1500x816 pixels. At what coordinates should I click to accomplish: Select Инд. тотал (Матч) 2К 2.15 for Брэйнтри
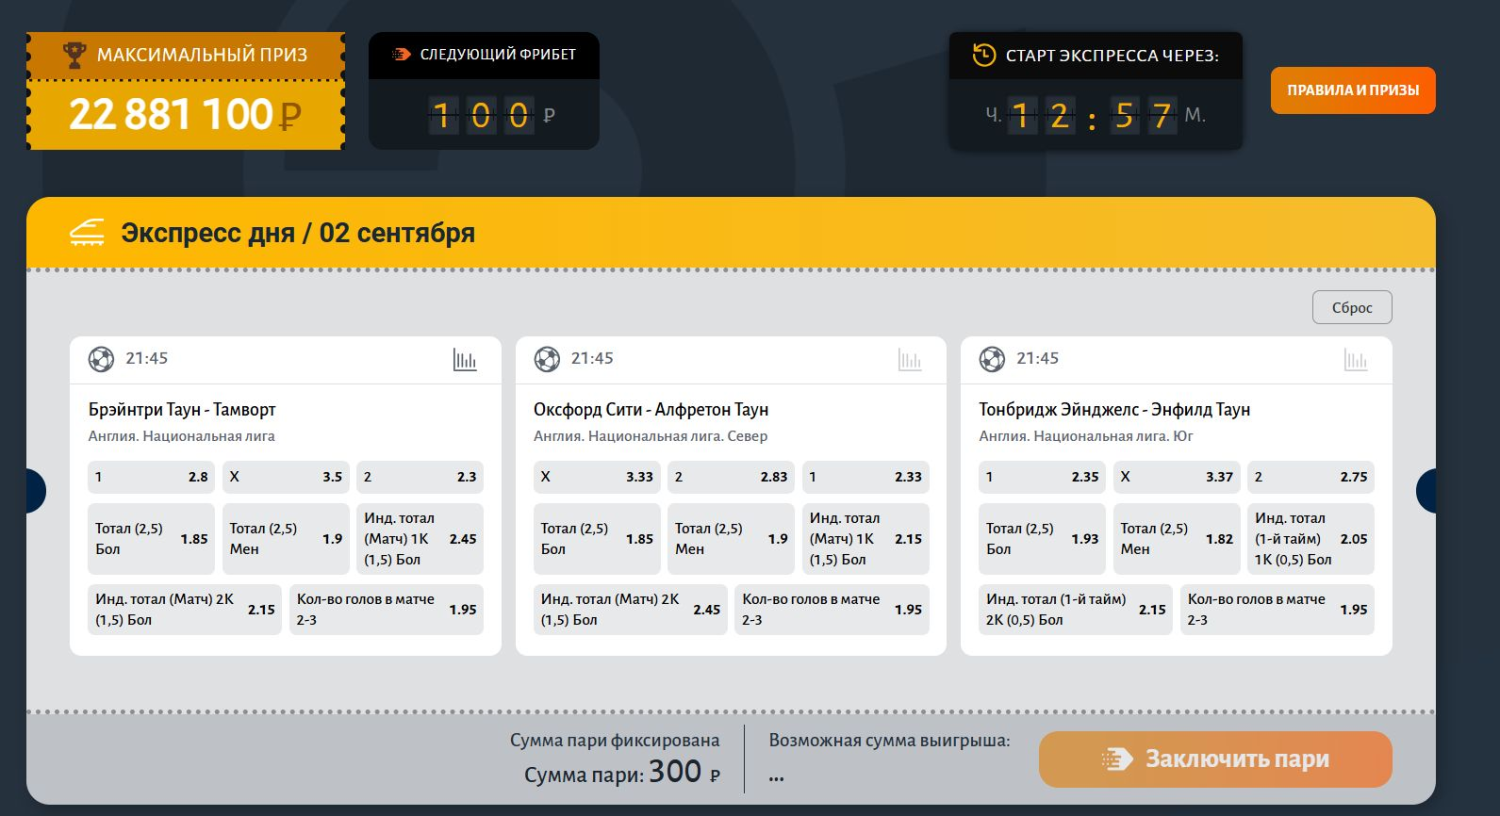point(185,610)
